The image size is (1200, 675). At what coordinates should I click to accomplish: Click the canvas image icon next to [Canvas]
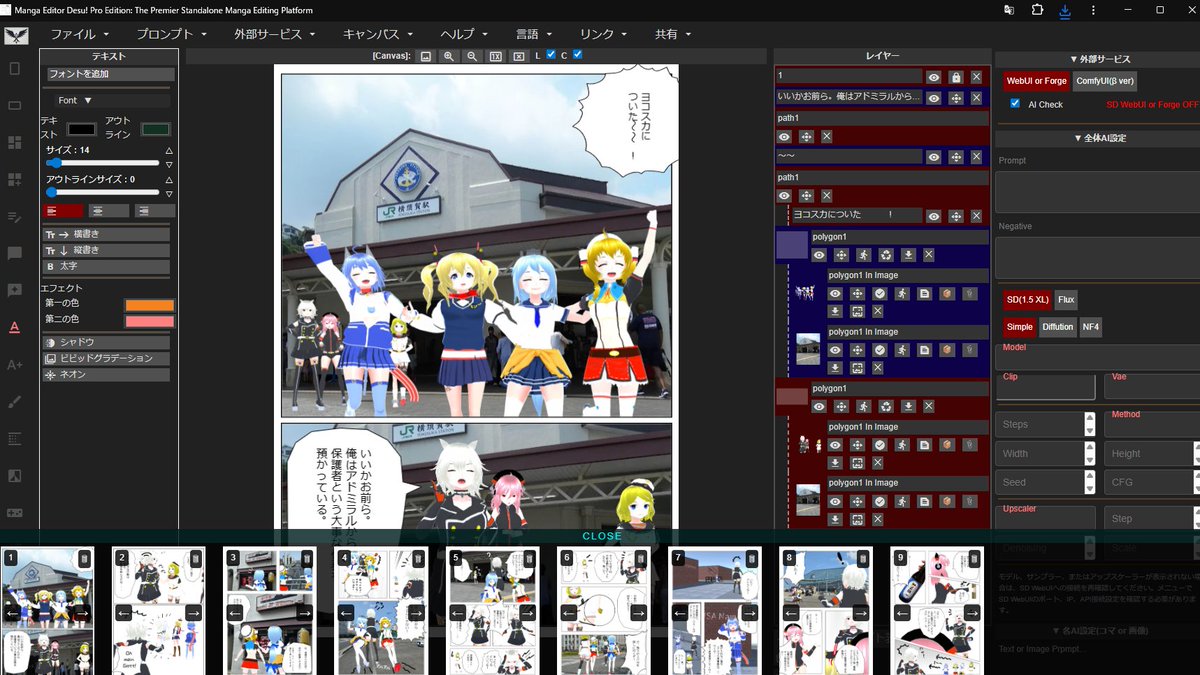[426, 56]
